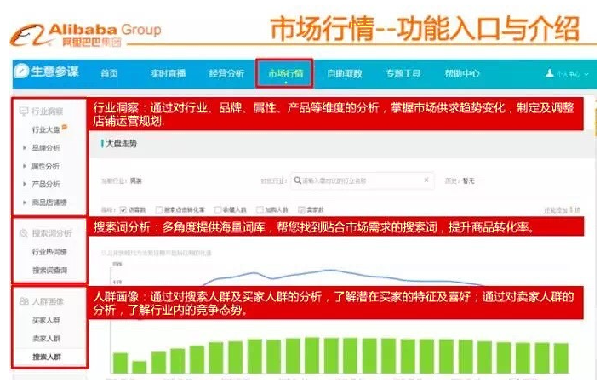
Task: Clear the industry search with the X icon
Action: [426, 180]
